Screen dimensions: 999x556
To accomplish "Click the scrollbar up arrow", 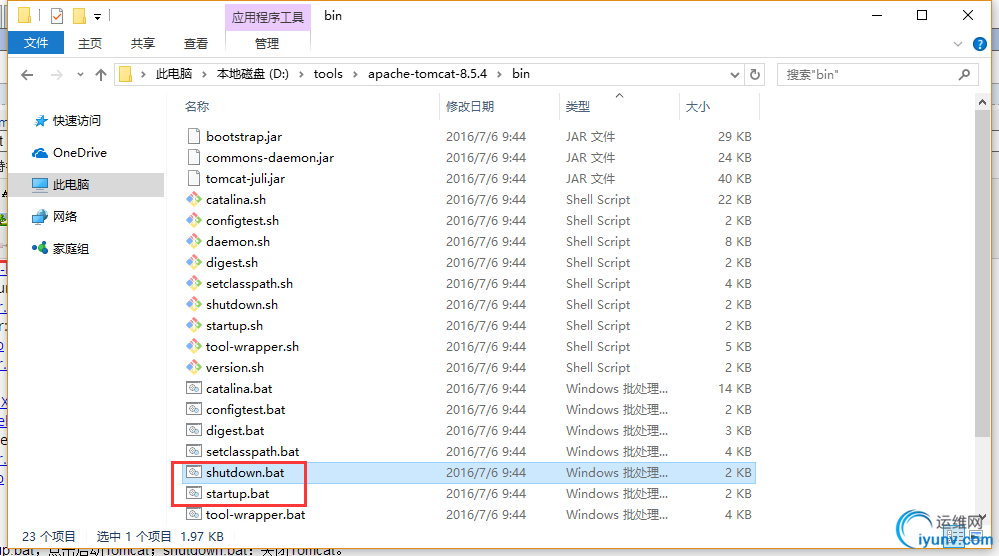I will pos(982,102).
